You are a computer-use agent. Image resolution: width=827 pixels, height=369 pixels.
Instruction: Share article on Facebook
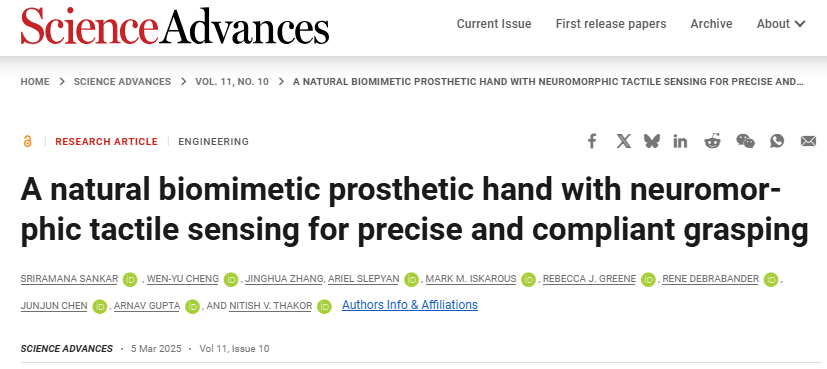592,141
